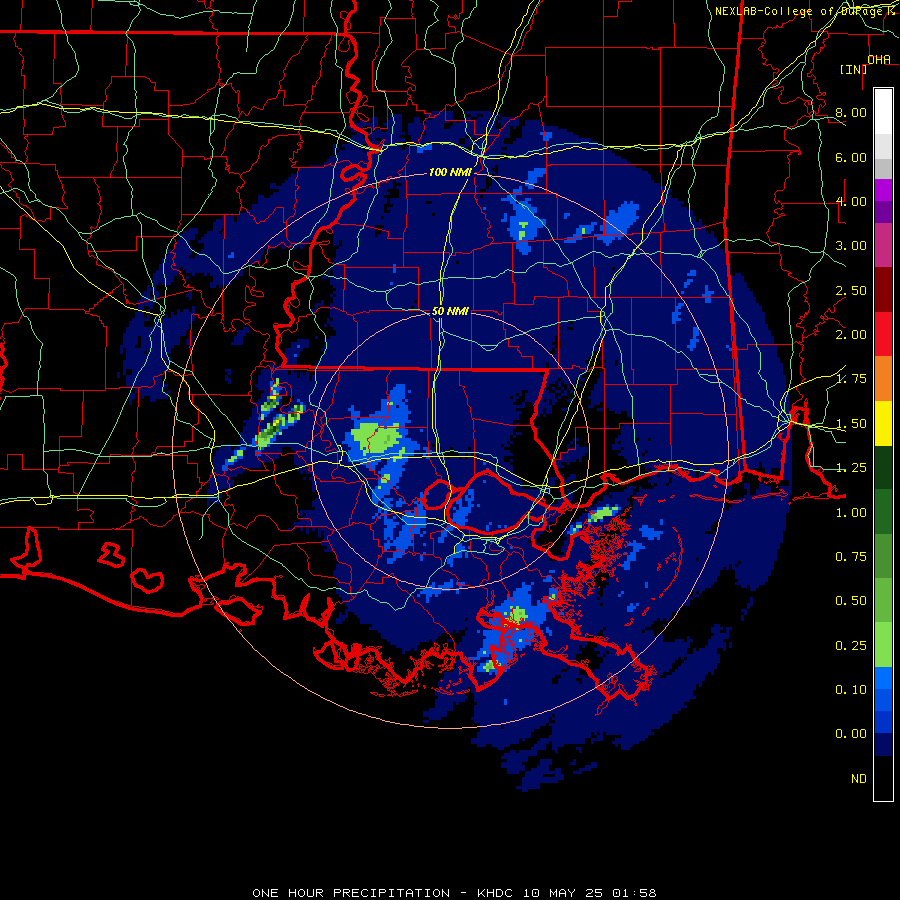Pick the magenta swatch above 4.00
900x900 pixels.
883,190
